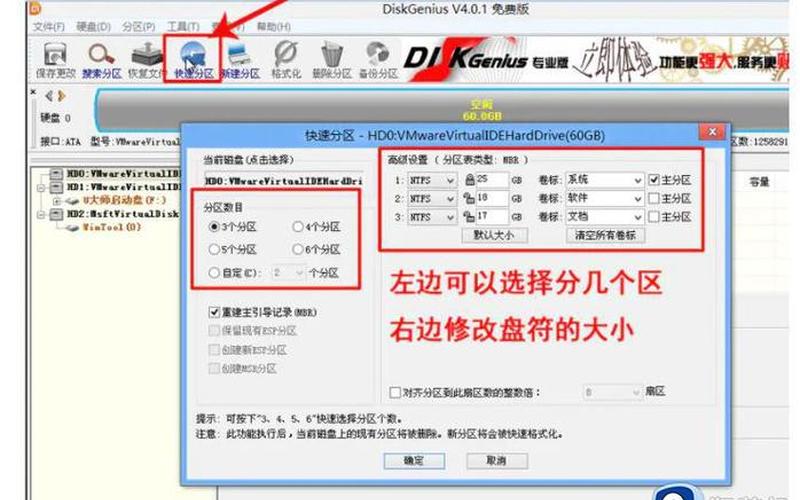The width and height of the screenshot is (800, 500).
Task: Open file system dropdown for partition 2
Action: click(432, 198)
